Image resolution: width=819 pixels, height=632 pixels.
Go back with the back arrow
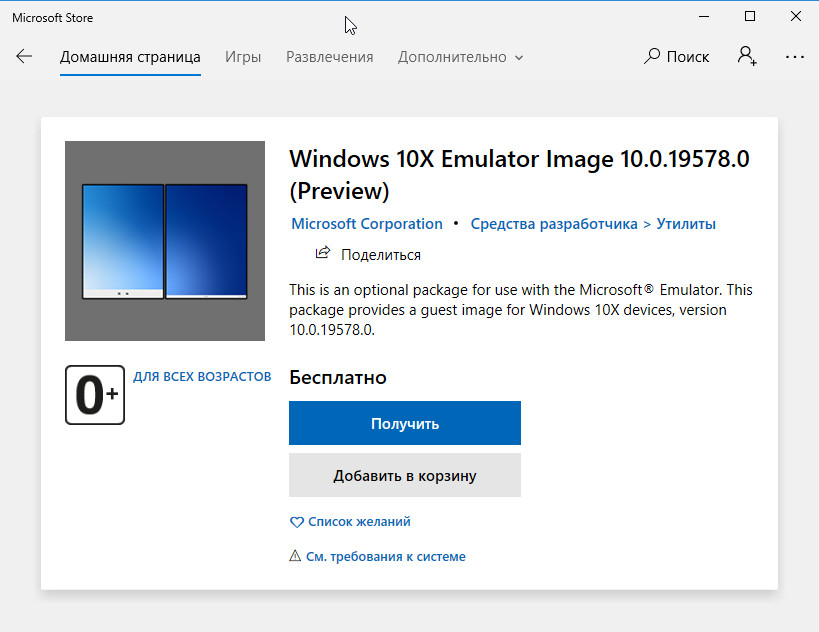click(x=24, y=56)
